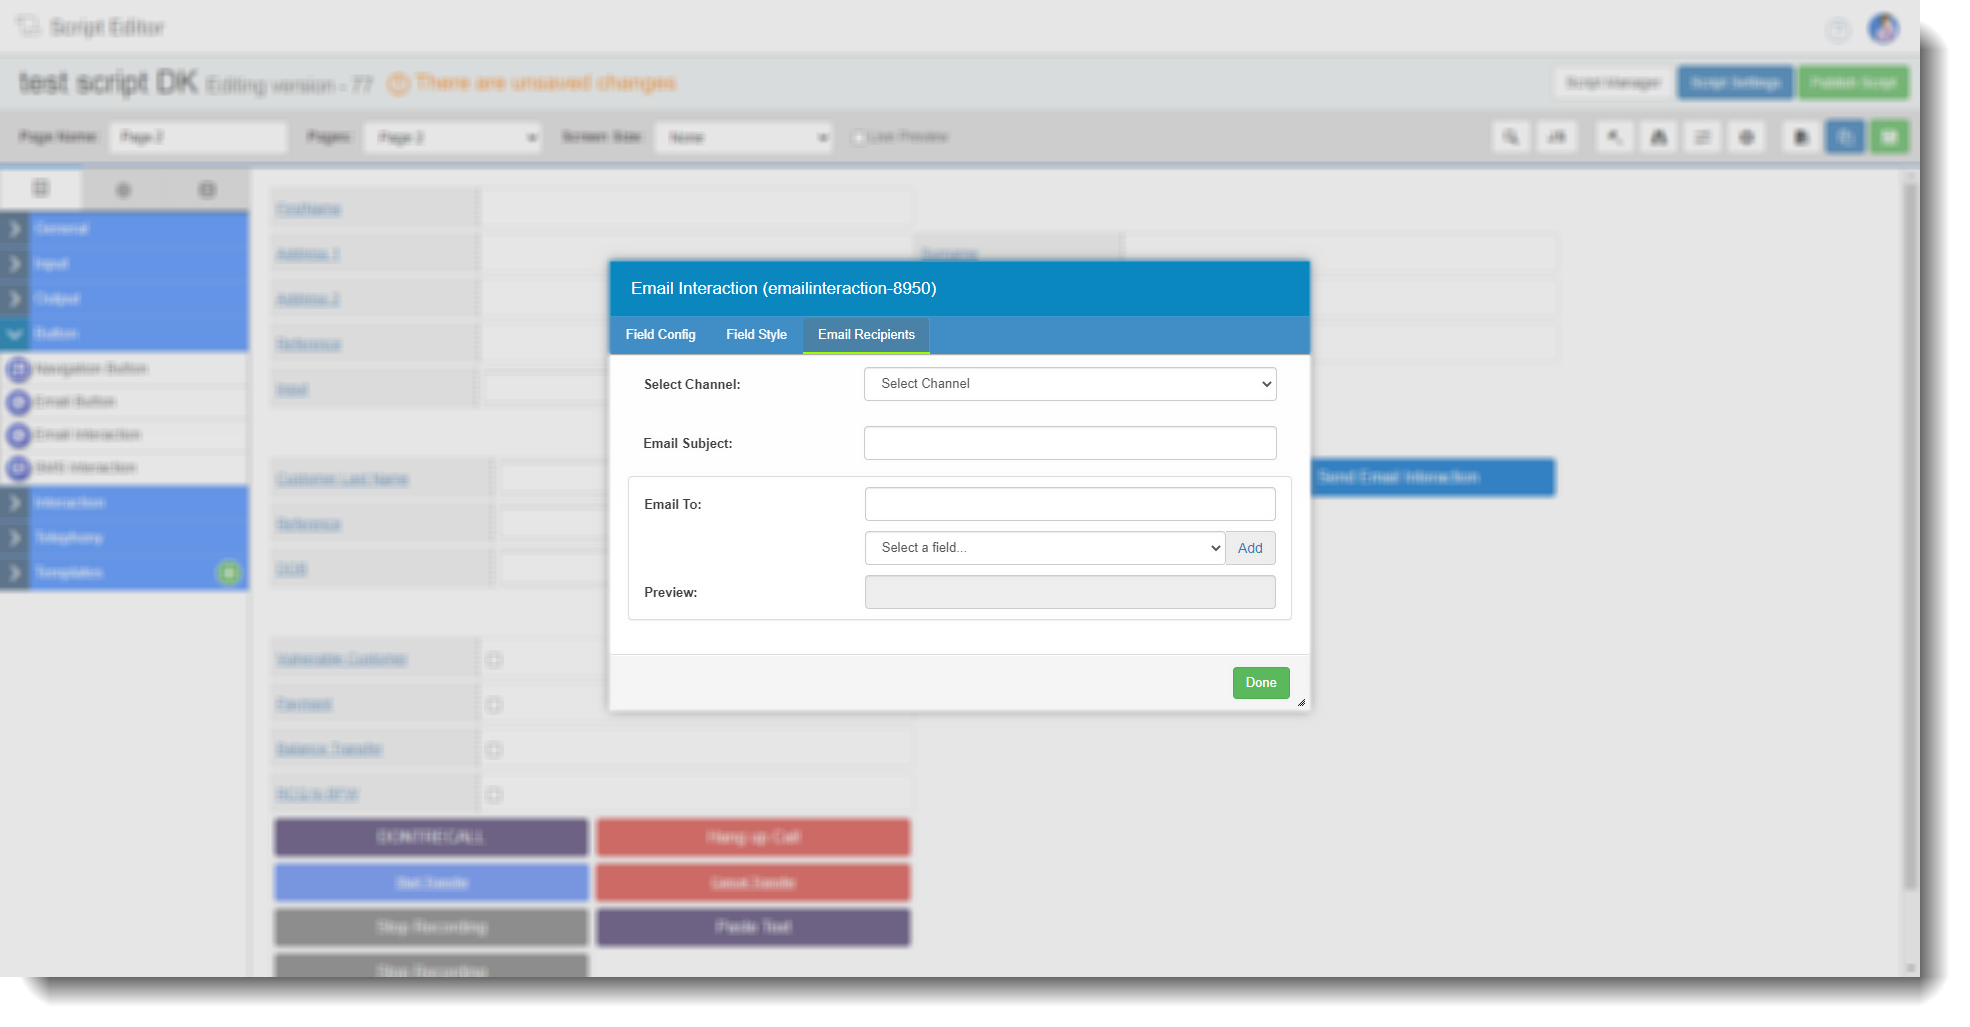The image size is (1970, 1027).
Task: Click the crosshair target icon in the toolbar
Action: tap(1747, 137)
